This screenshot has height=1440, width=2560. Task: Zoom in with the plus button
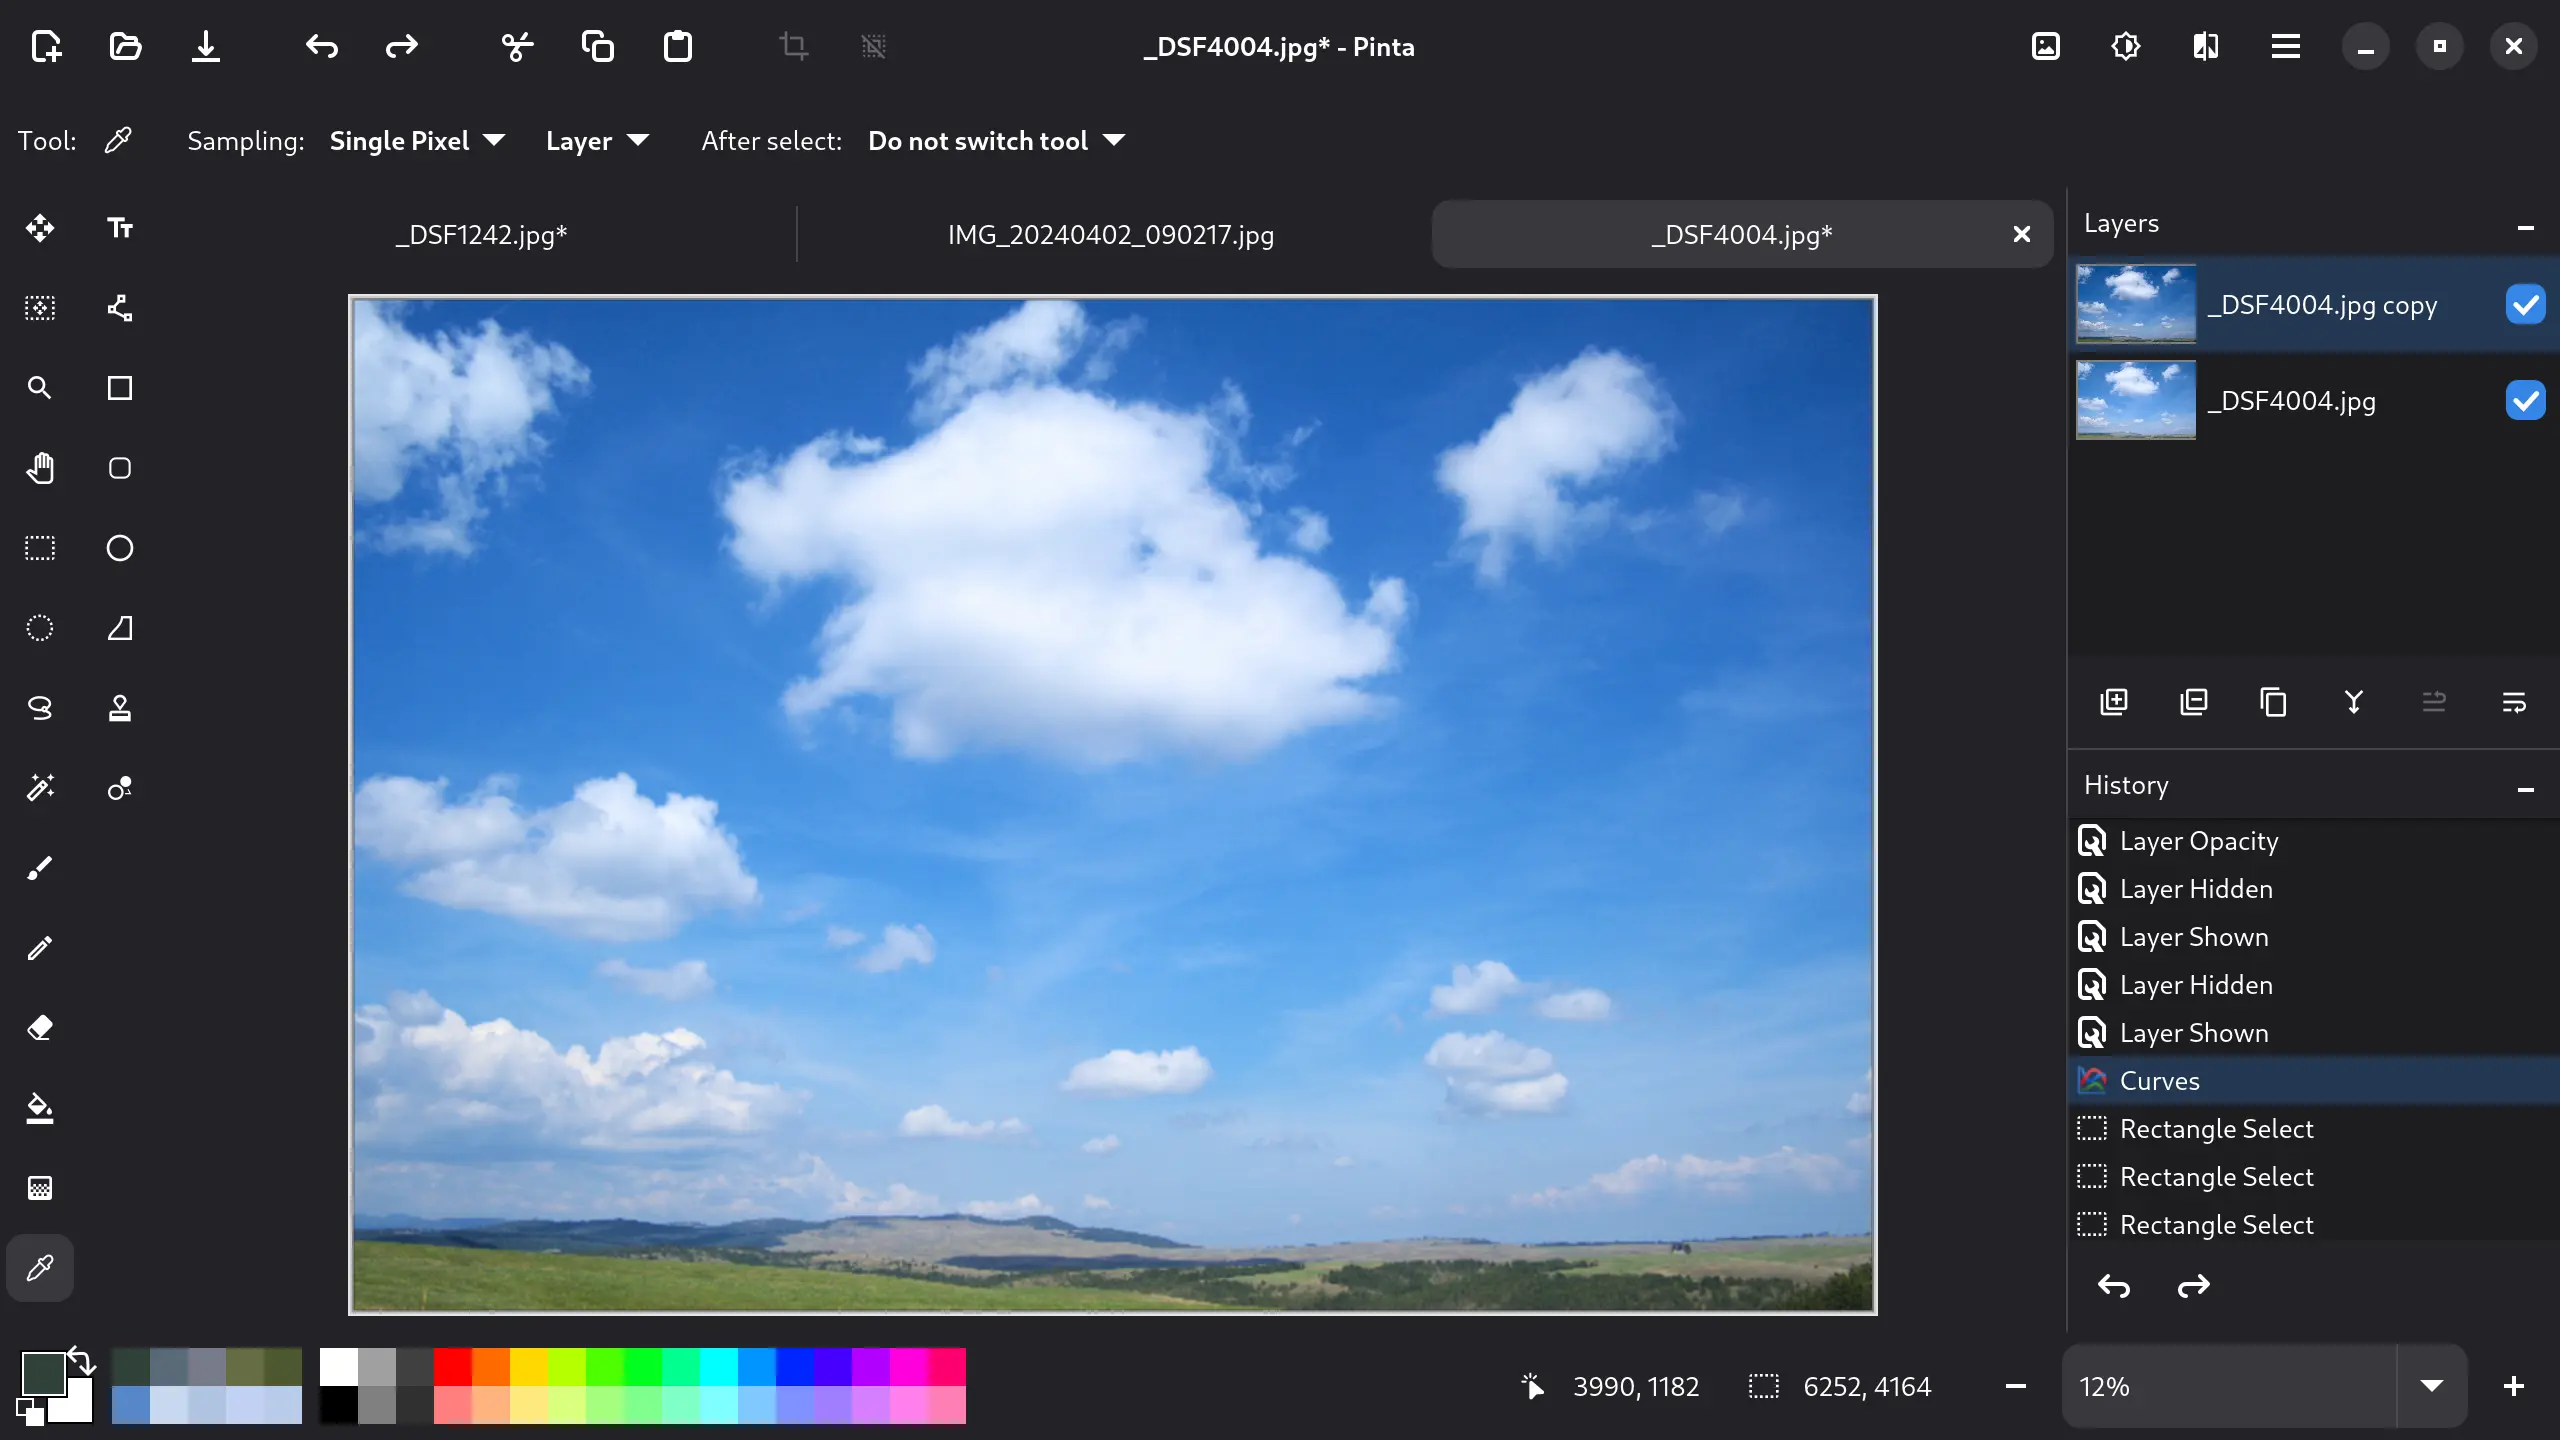pyautogui.click(x=2514, y=1386)
